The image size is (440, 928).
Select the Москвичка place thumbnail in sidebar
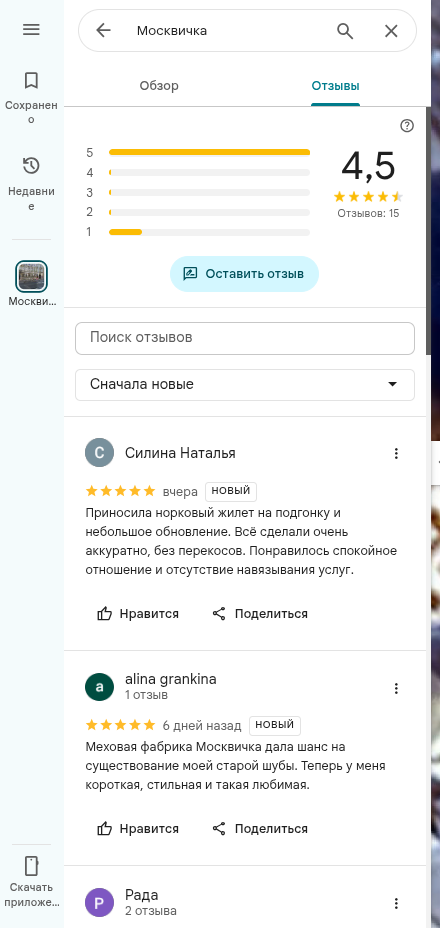(x=31, y=276)
